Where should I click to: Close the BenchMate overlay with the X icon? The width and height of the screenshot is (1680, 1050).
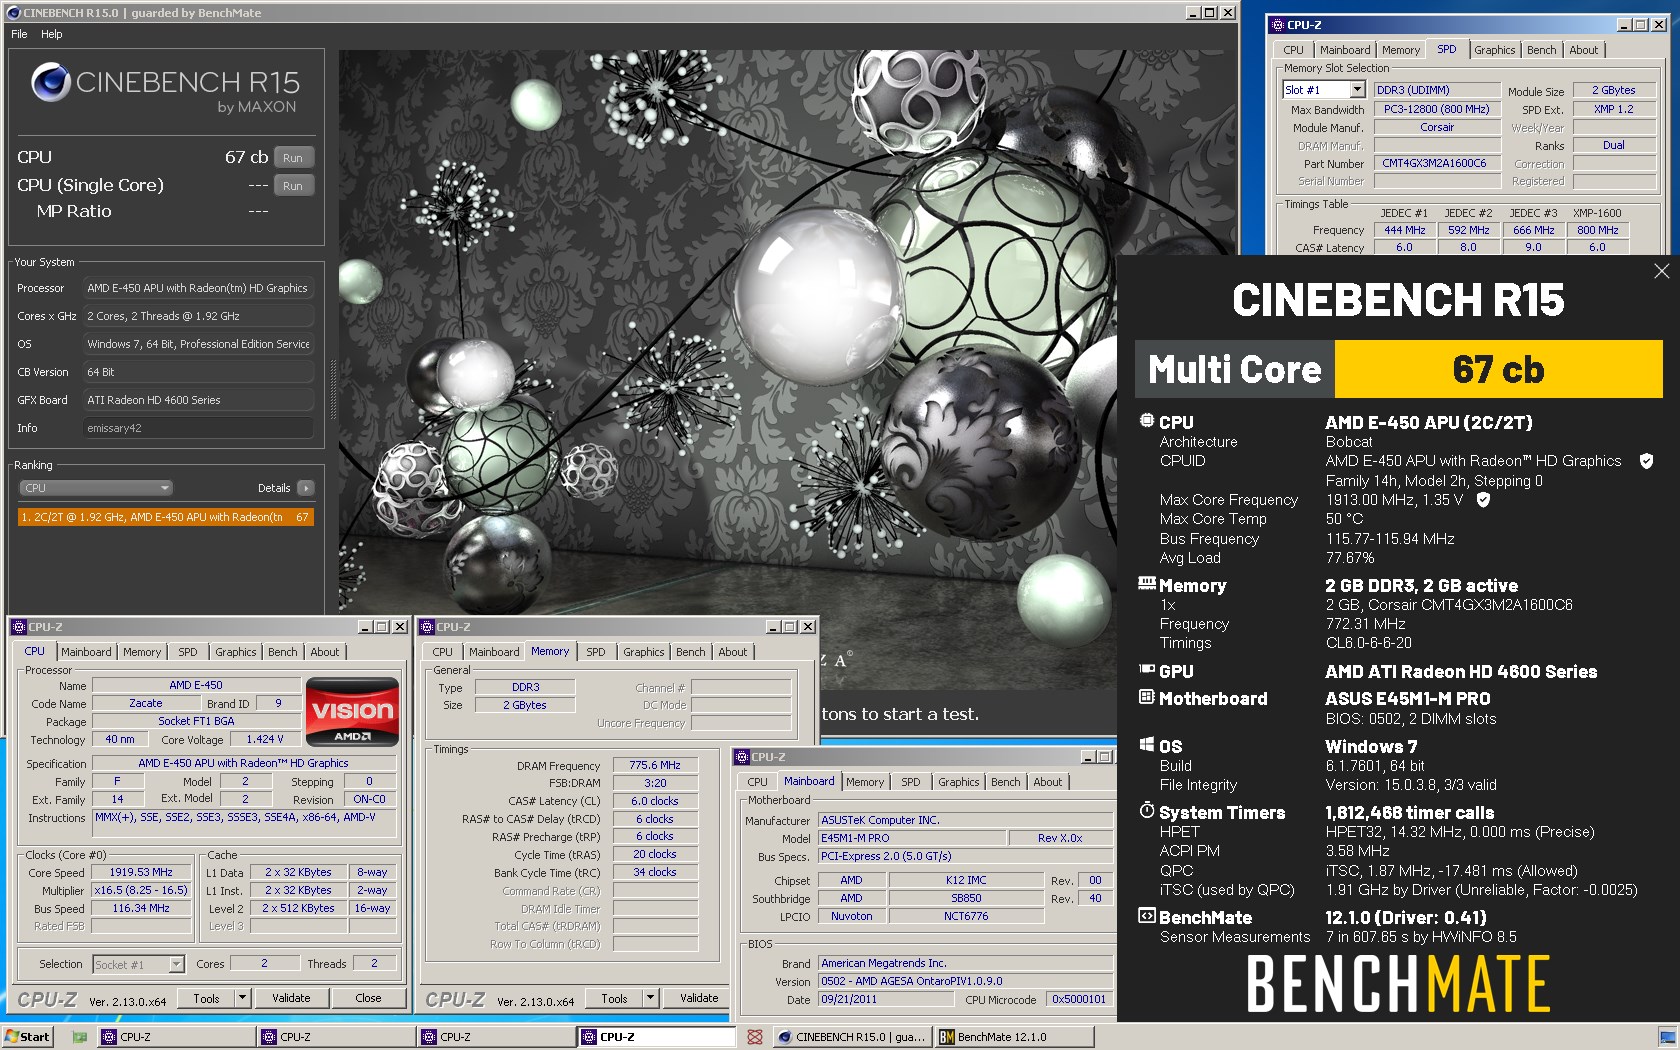coord(1661,271)
